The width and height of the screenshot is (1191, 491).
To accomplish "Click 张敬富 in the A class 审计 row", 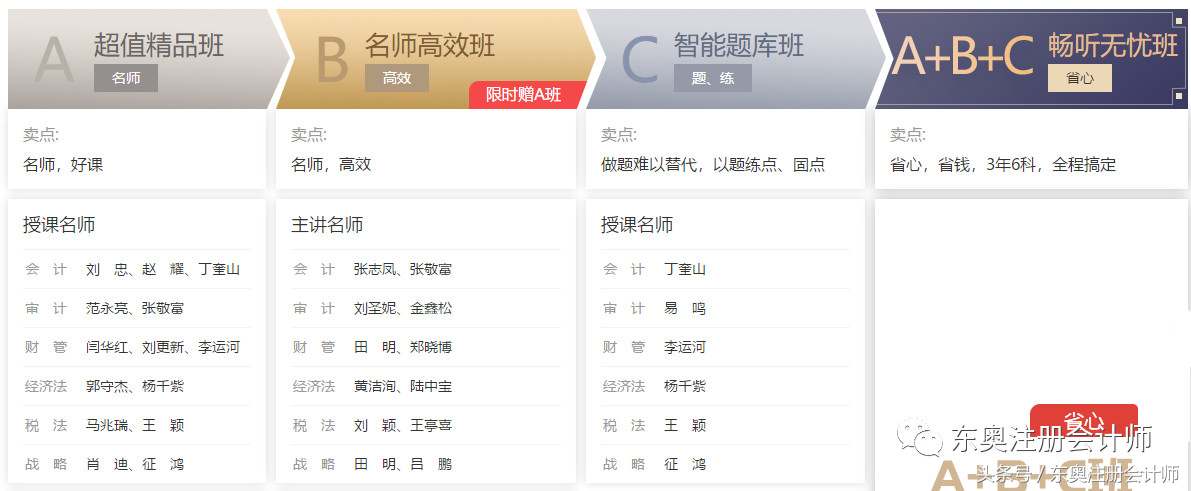I will pyautogui.click(x=163, y=309).
